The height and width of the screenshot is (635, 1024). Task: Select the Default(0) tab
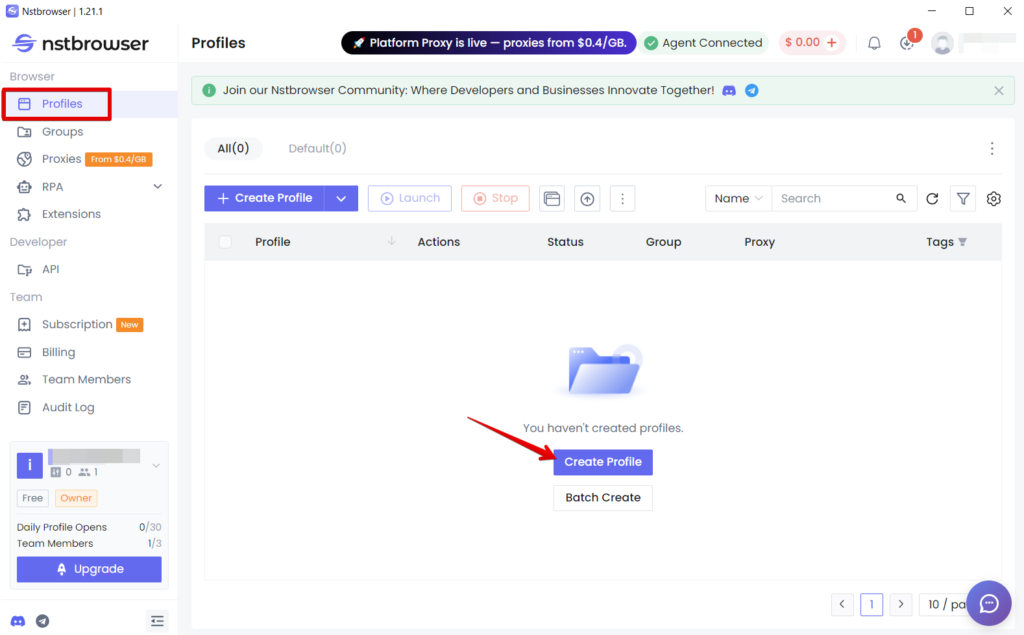317,148
